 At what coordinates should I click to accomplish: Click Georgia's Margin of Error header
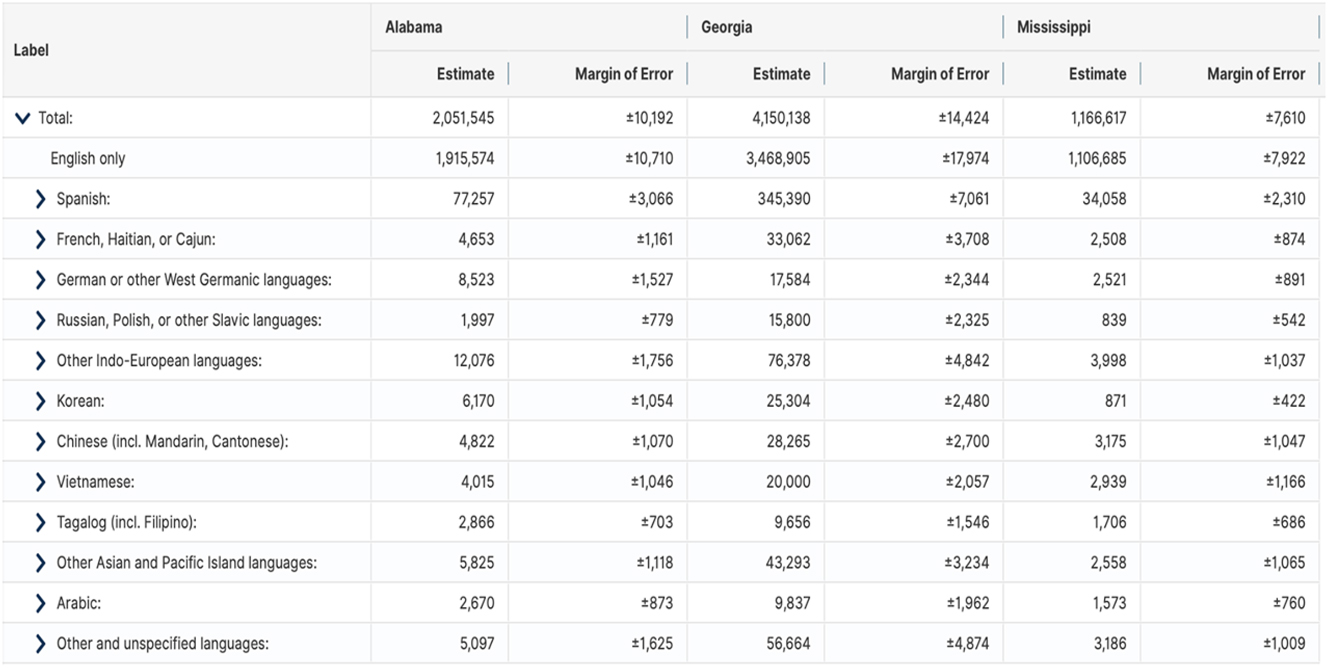tap(939, 74)
